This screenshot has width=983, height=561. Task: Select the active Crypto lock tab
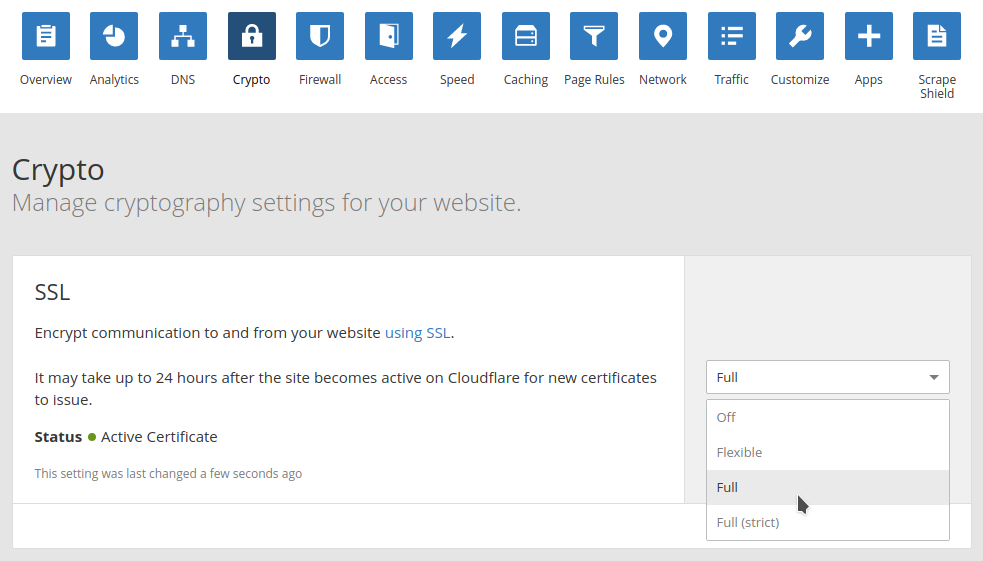(x=252, y=37)
